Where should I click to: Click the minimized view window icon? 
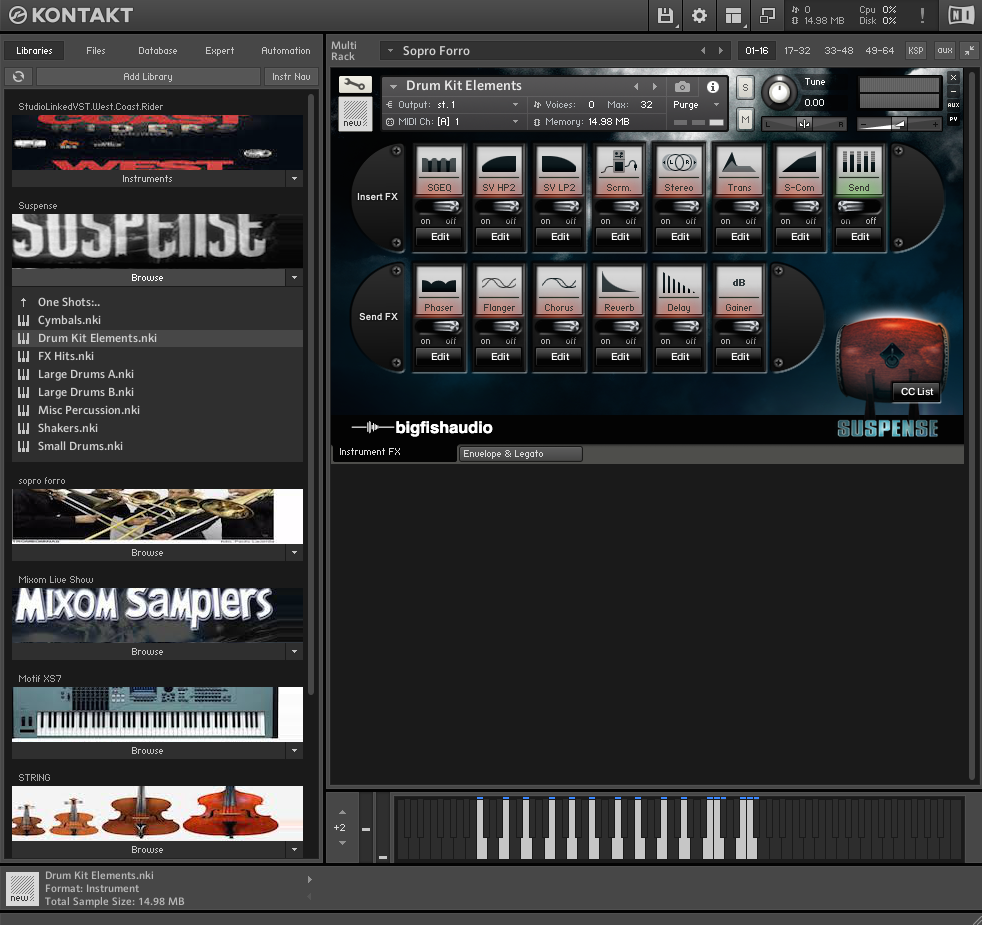tap(767, 15)
